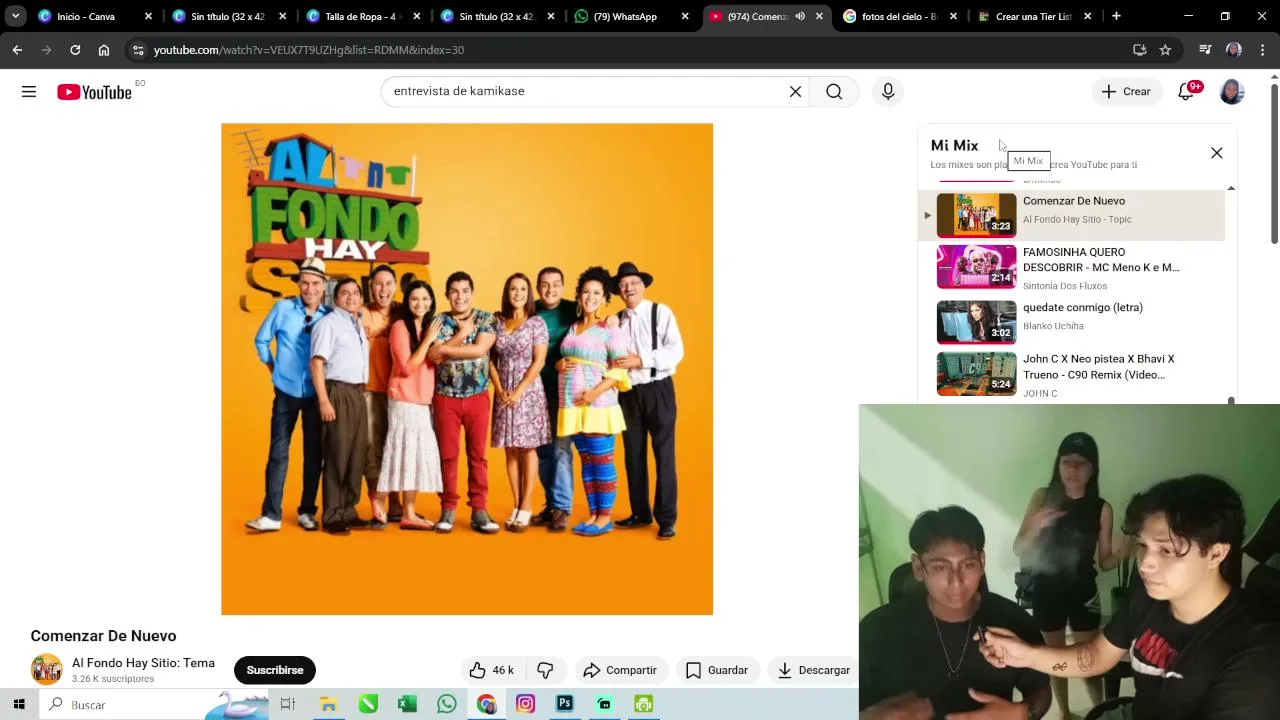
Task: Play the John C C90 Remix thumbnail
Action: [976, 373]
